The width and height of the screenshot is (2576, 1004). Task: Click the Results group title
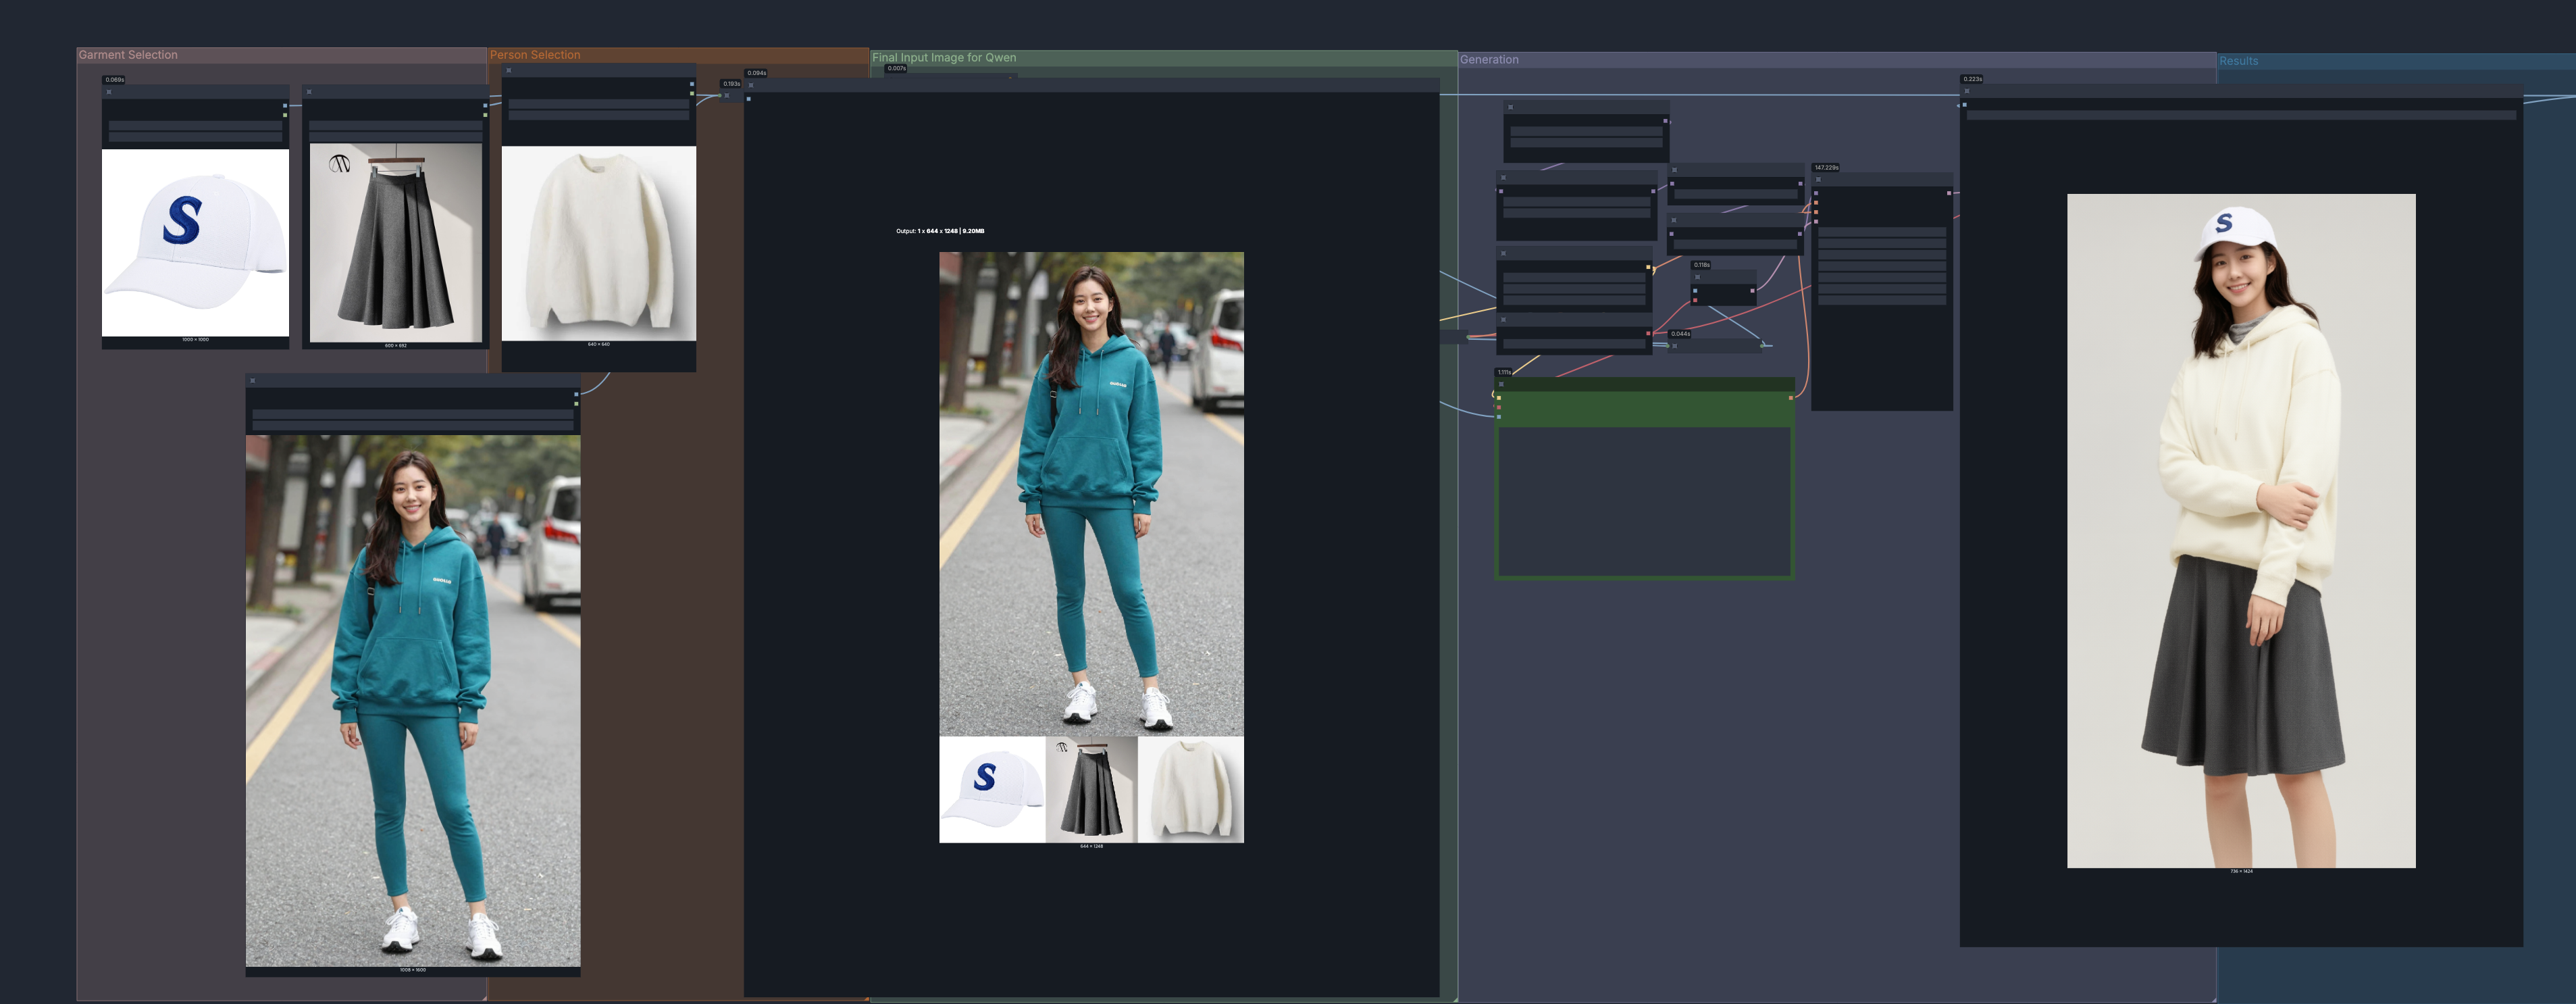[x=2238, y=61]
